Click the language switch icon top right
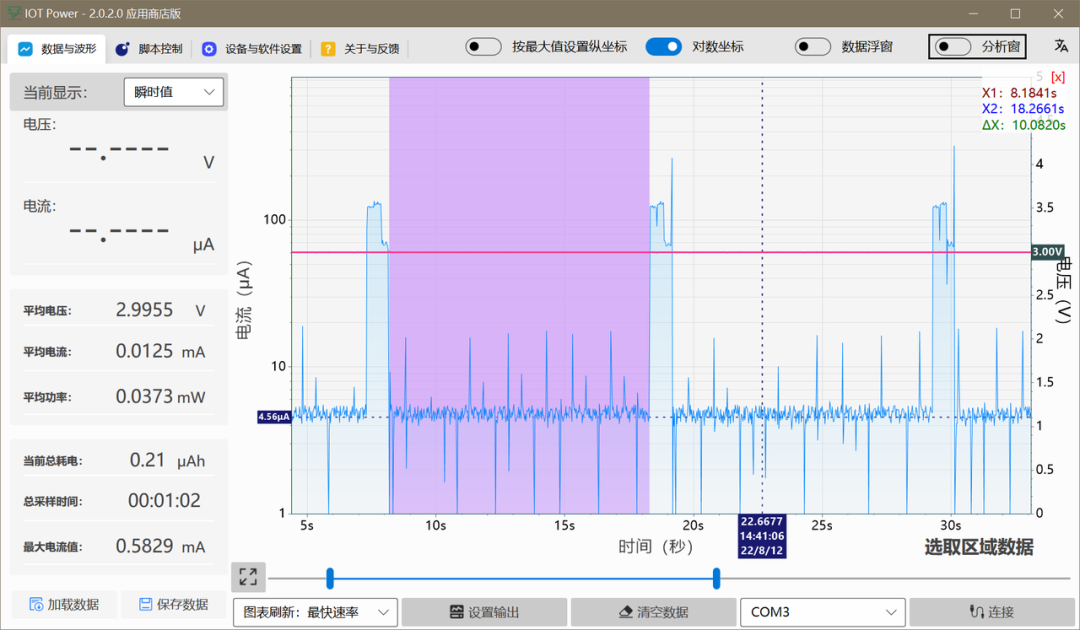The height and width of the screenshot is (630, 1080). pyautogui.click(x=1060, y=46)
